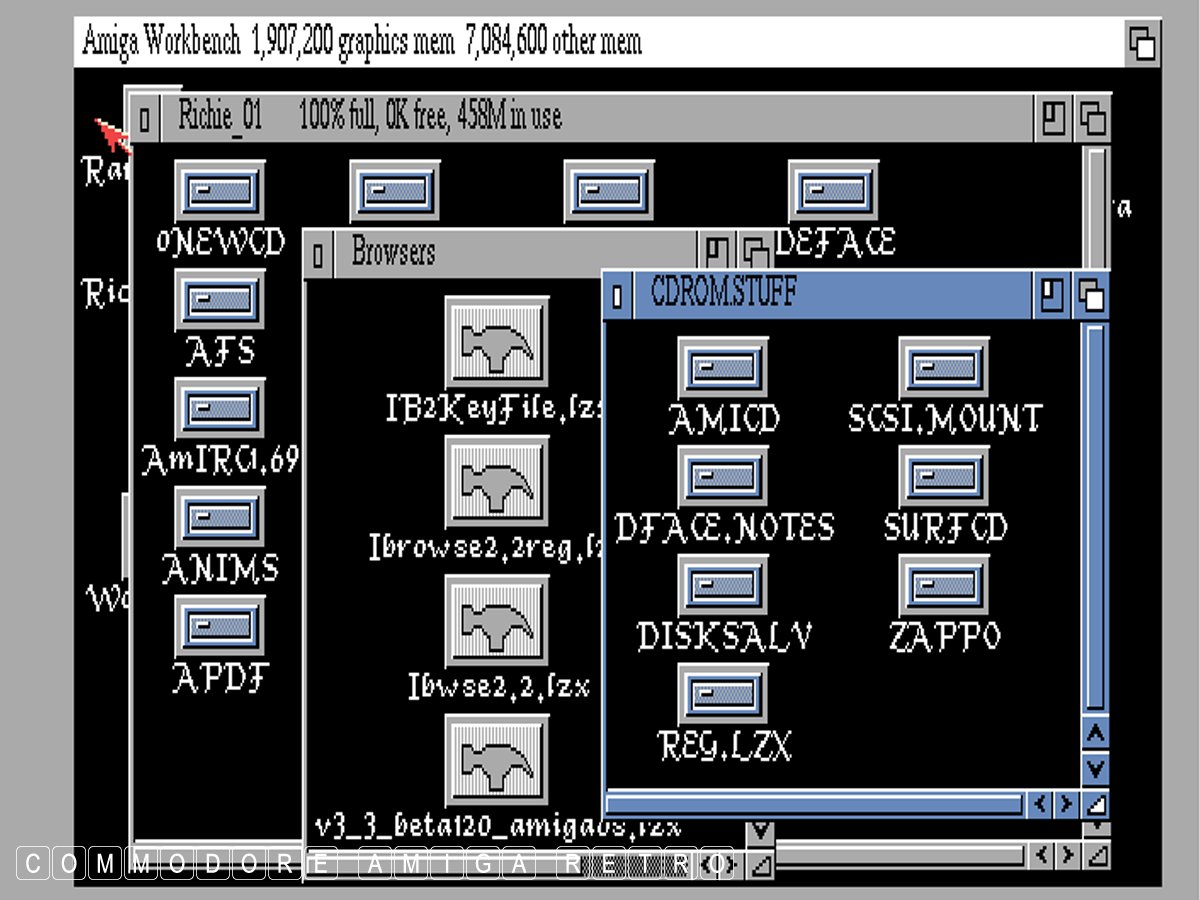Open the ANIMS drawer icon
This screenshot has height=900, width=1200.
[x=220, y=518]
